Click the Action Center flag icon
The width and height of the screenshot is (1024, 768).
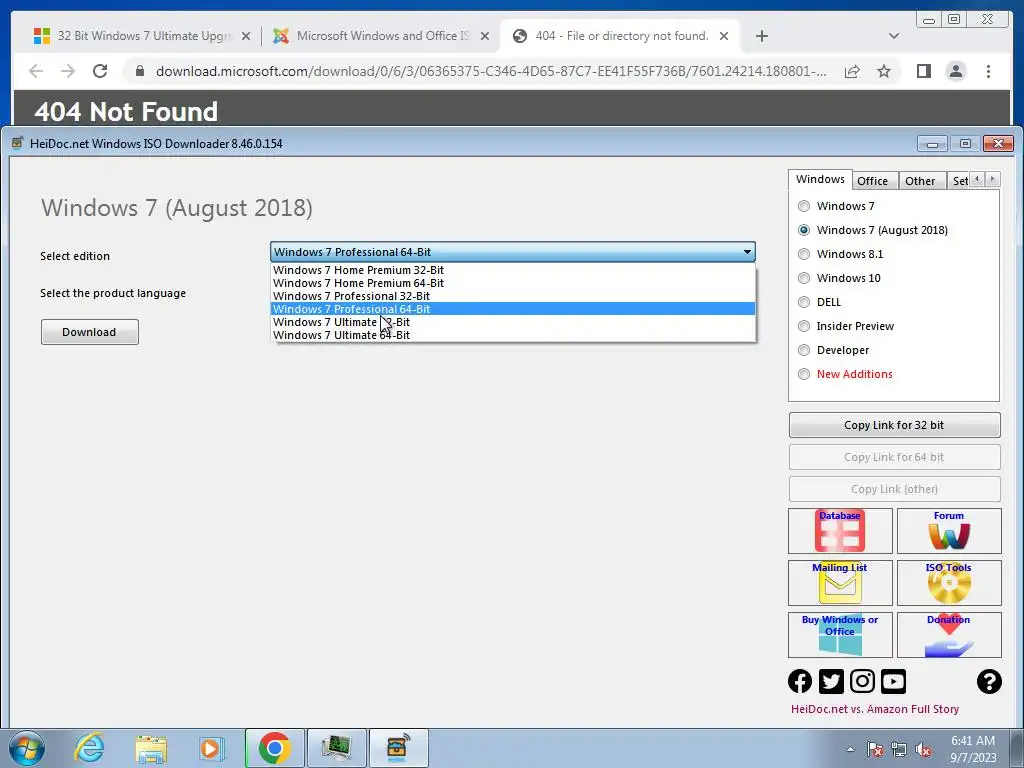point(874,750)
